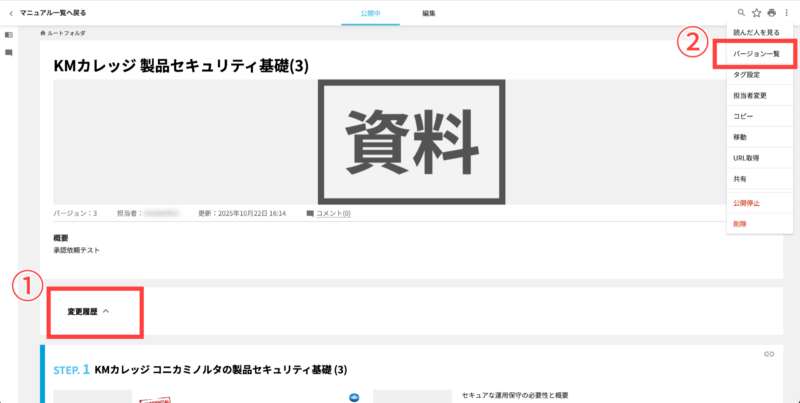Mark manual as favorite with star icon
Screen dimensions: 800x403
757,13
